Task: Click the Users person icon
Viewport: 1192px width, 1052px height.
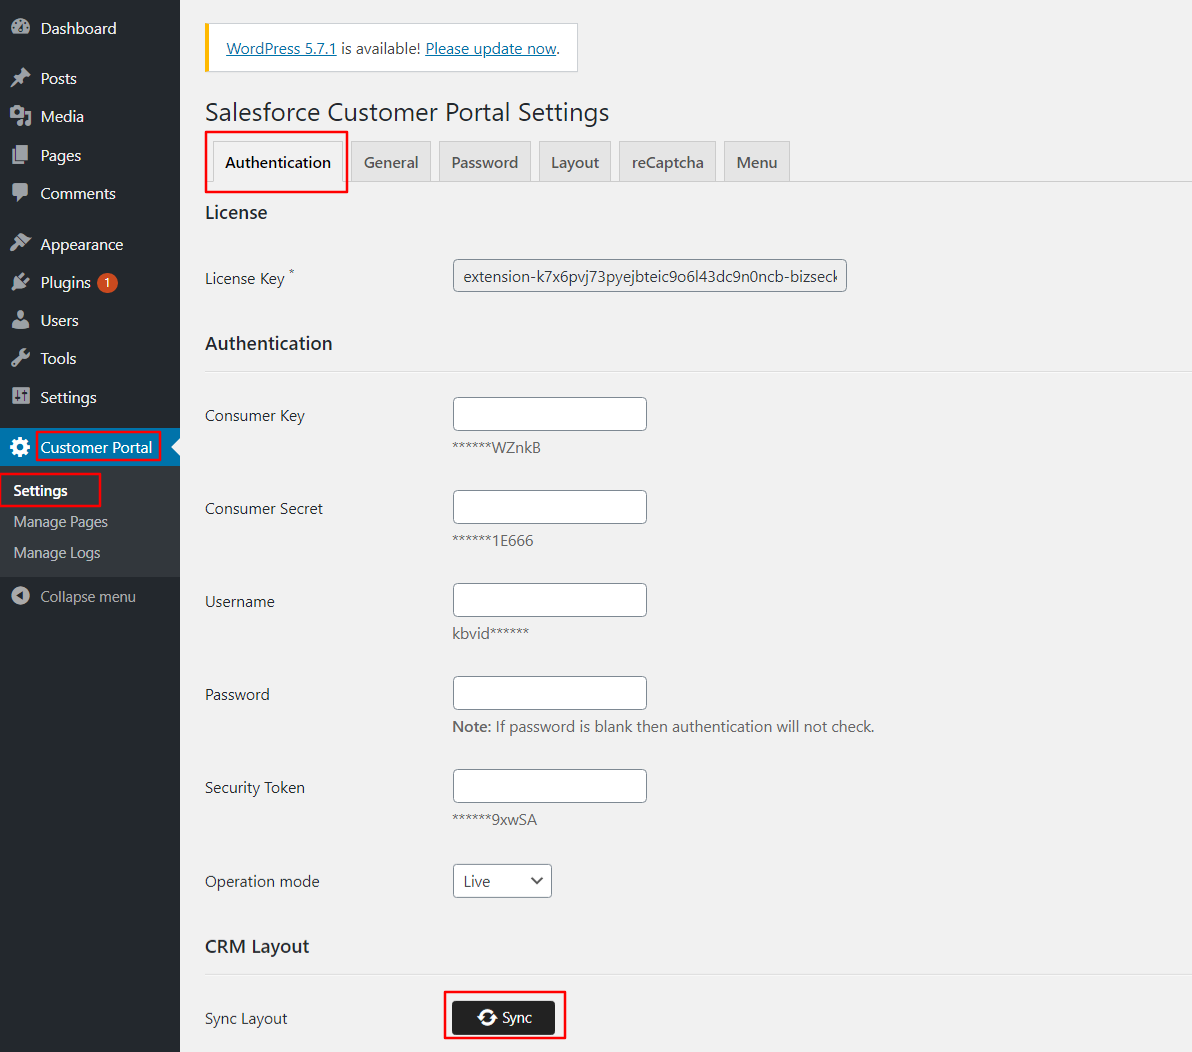Action: pos(20,320)
